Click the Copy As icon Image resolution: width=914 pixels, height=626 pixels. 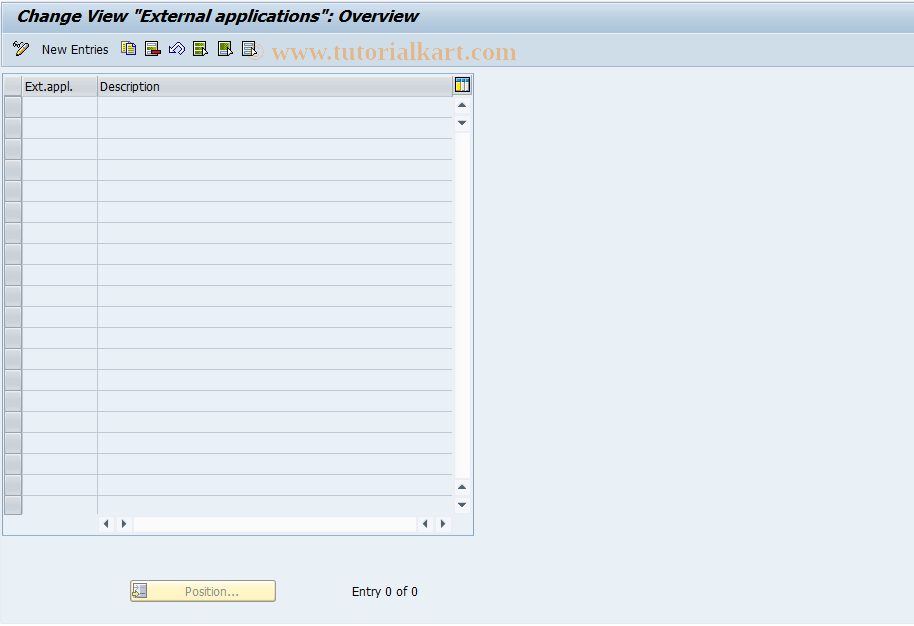point(129,49)
